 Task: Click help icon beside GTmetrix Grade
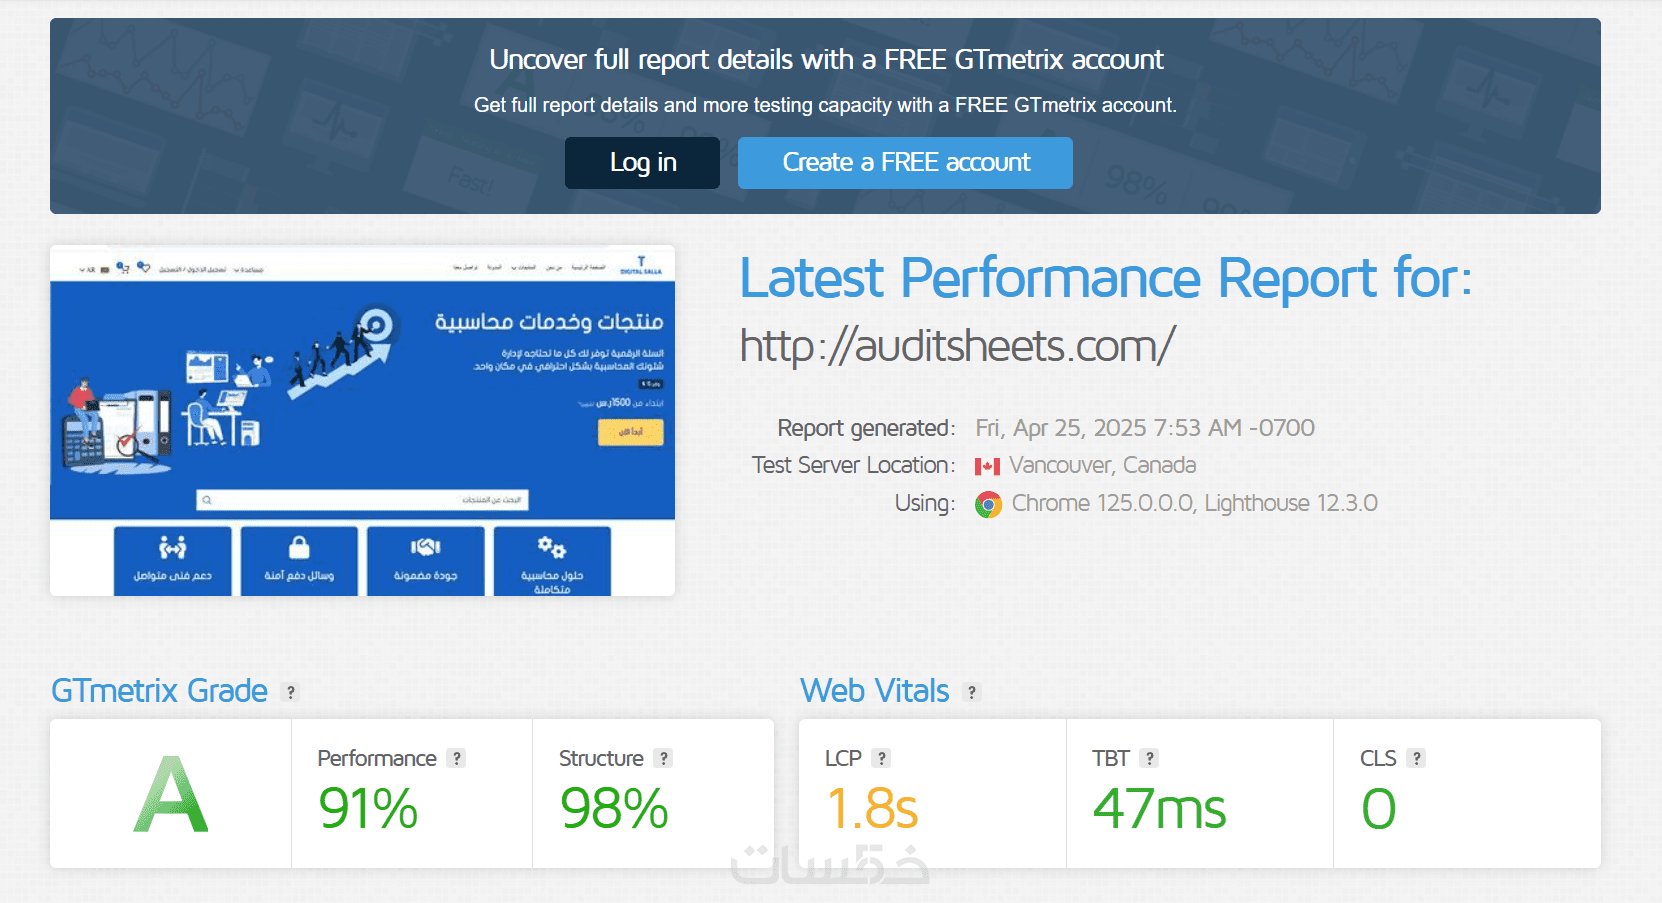290,692
